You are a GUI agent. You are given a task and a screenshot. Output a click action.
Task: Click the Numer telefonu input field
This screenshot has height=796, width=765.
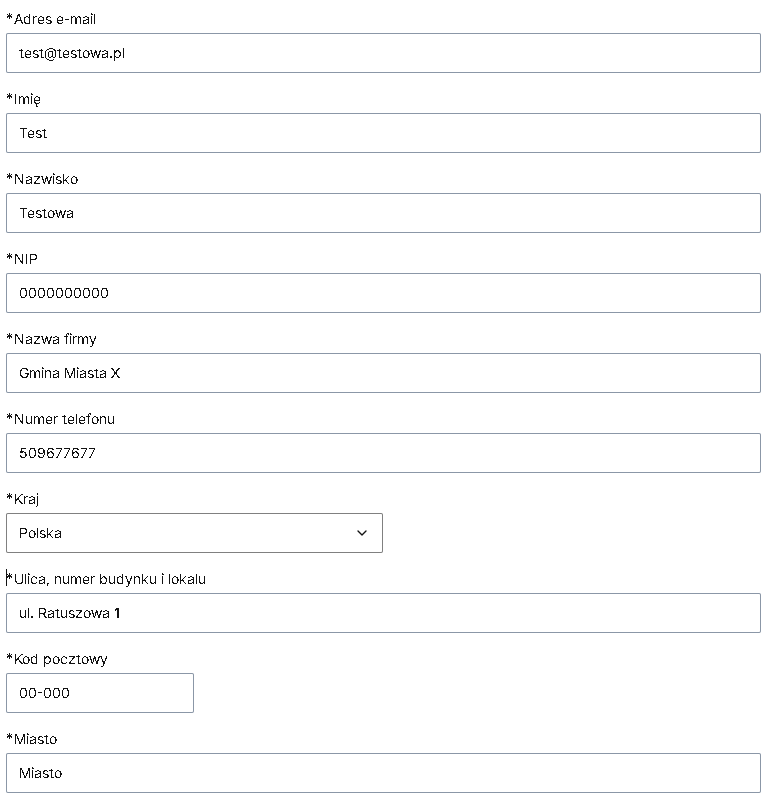tap(383, 453)
